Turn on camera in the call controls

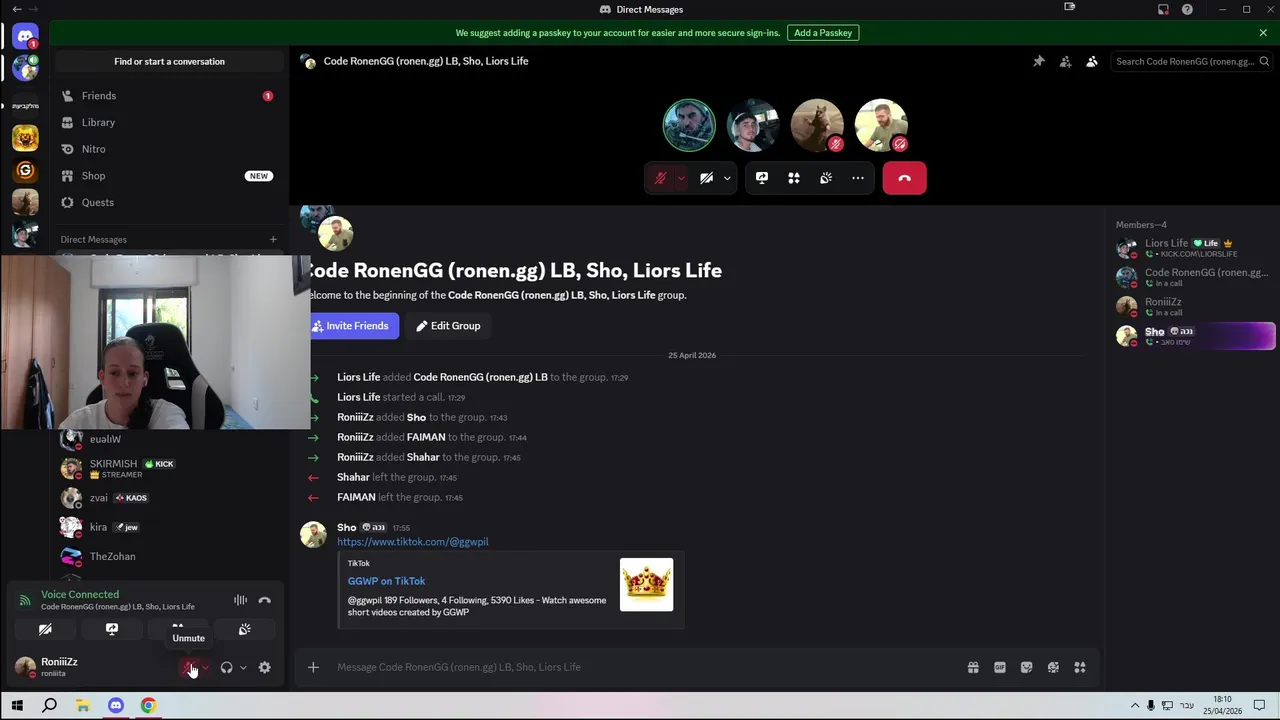(706, 178)
